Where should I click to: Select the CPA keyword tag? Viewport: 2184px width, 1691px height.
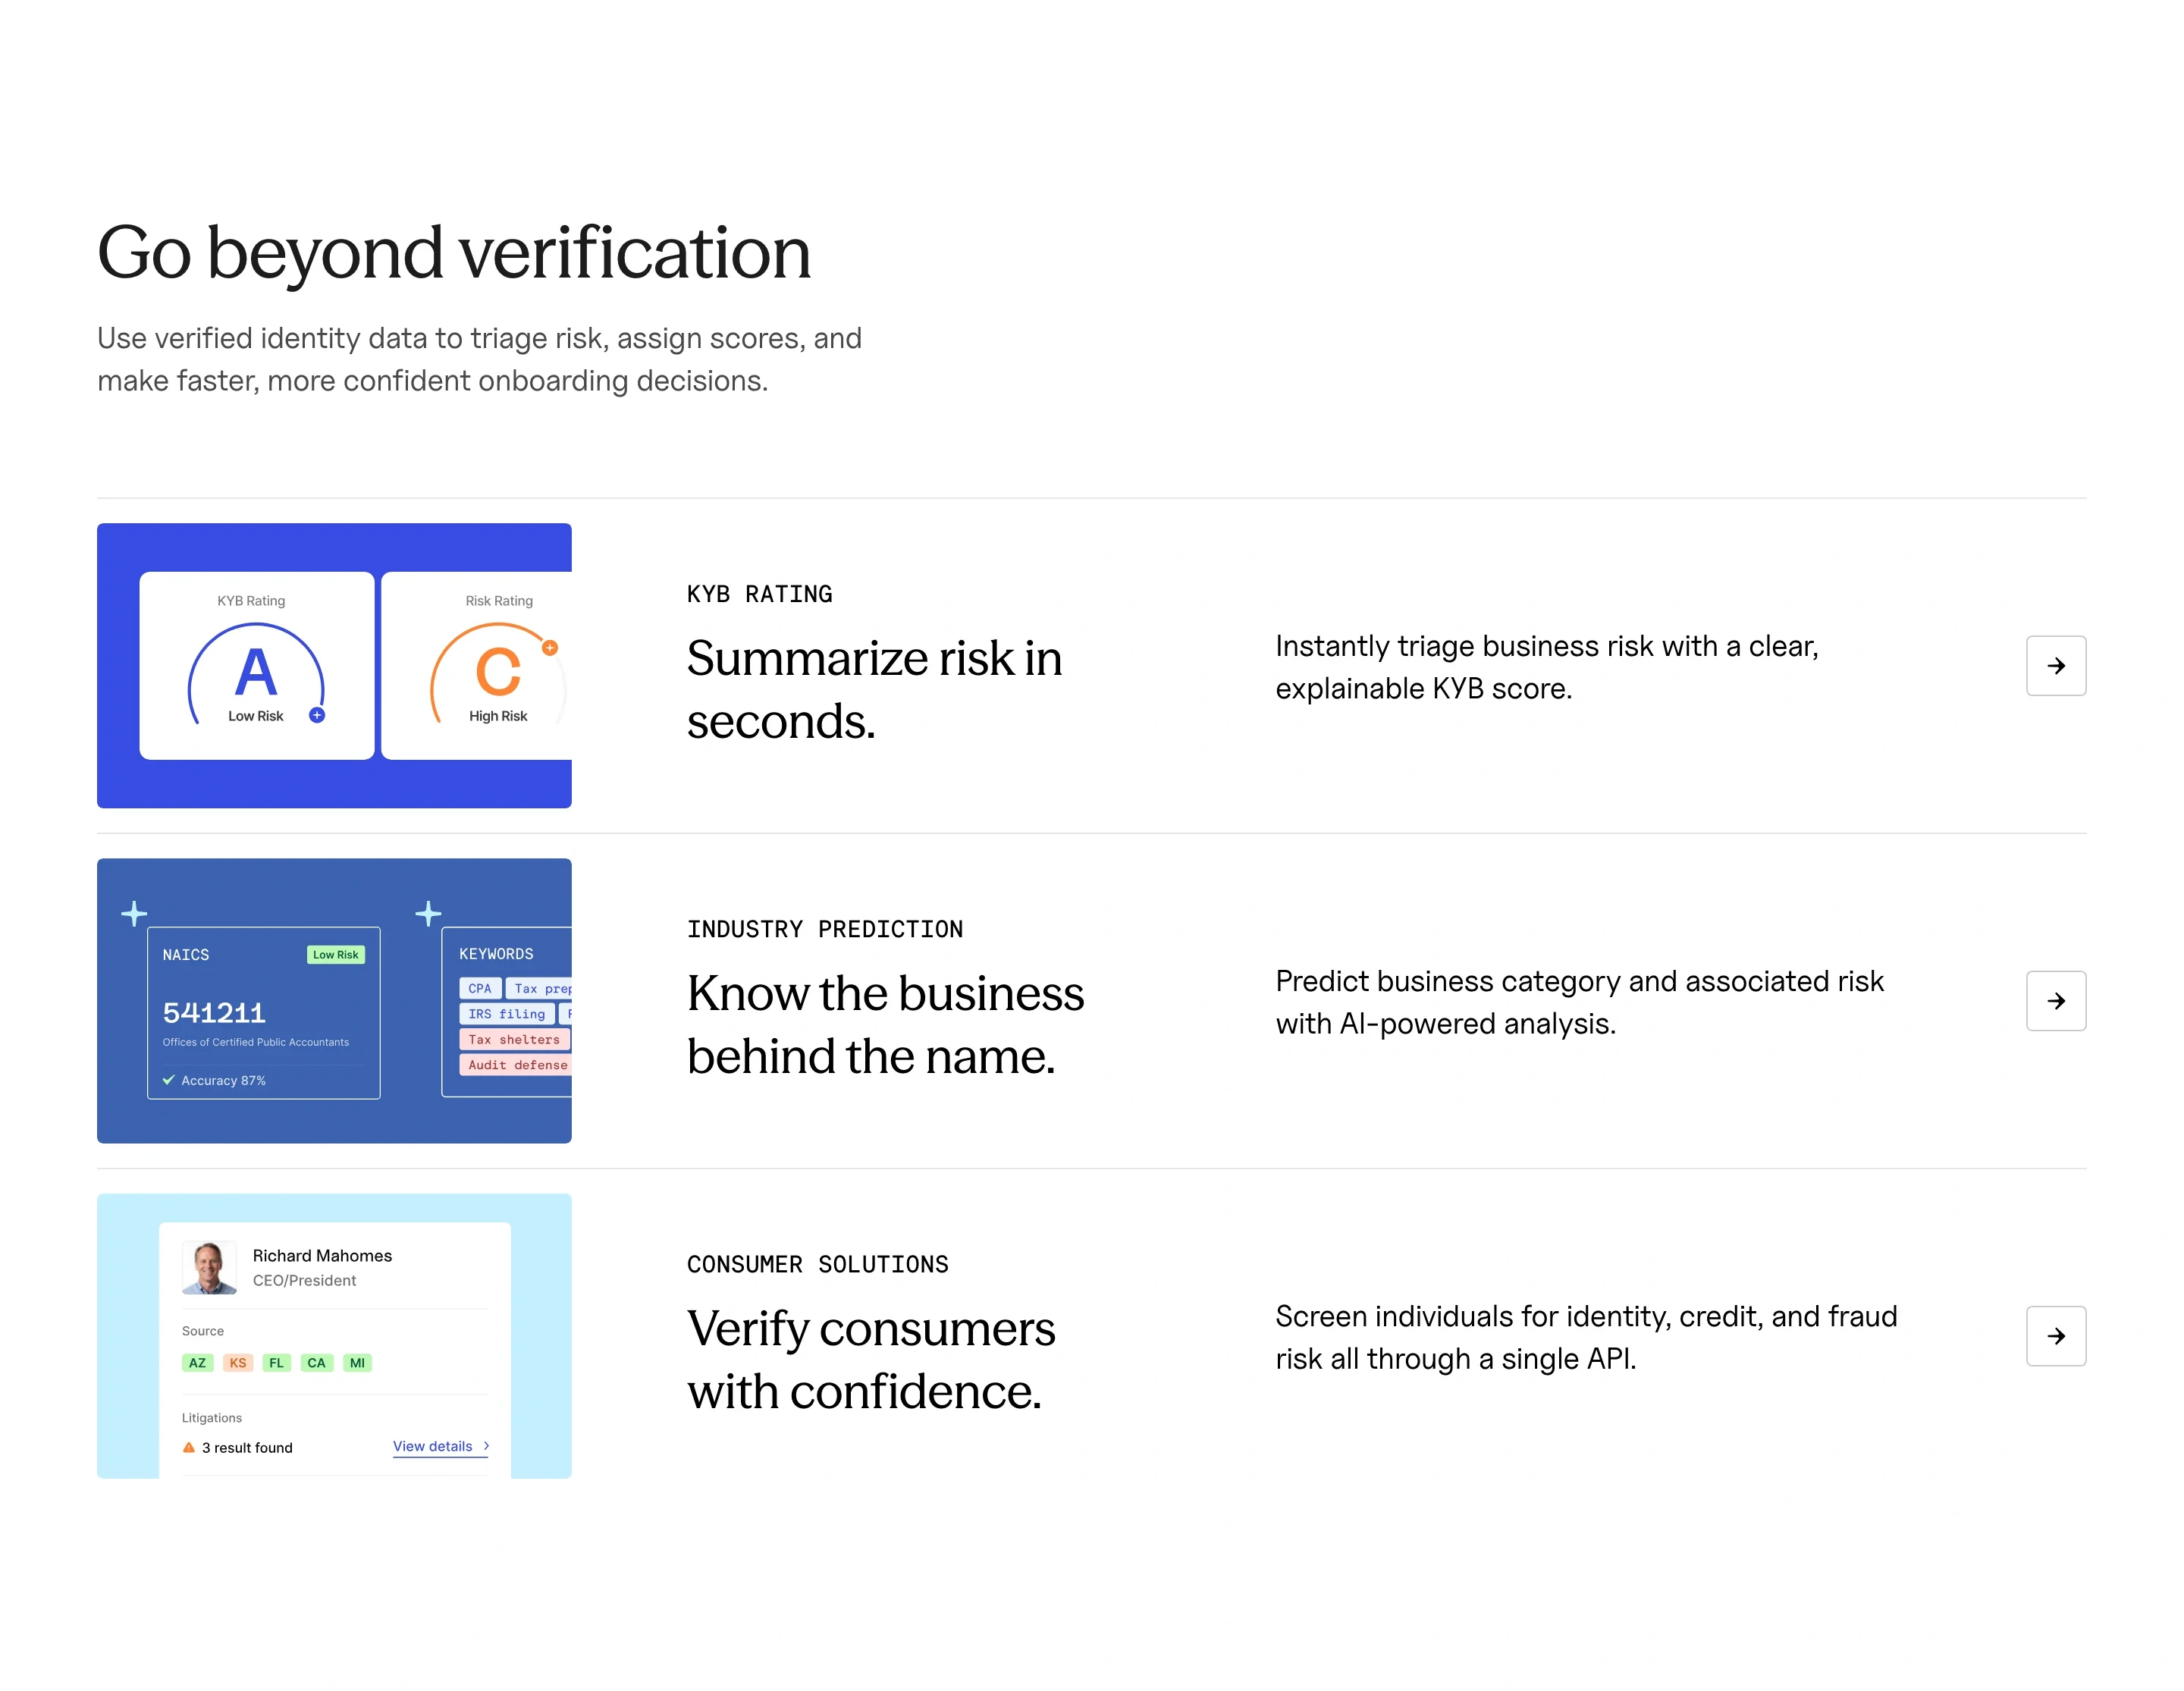pos(480,988)
